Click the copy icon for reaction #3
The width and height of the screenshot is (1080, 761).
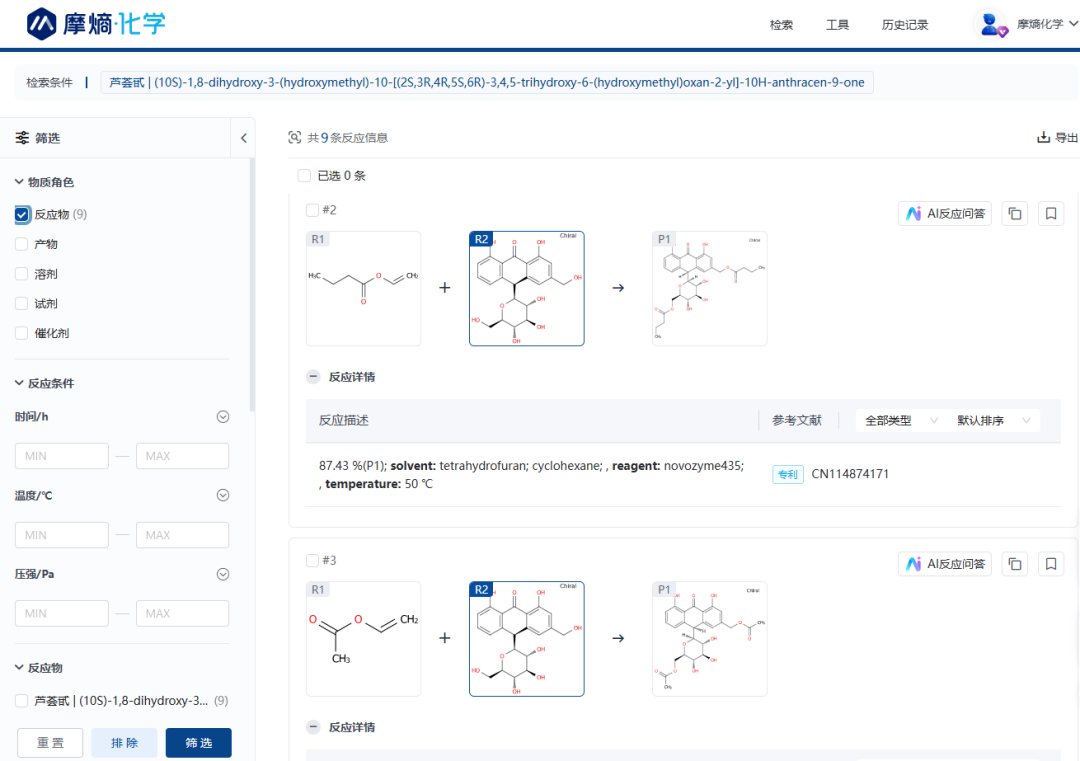1015,564
